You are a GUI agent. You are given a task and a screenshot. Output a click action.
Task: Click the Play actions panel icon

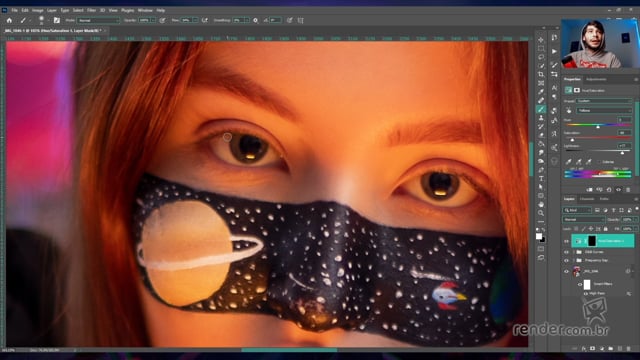(x=554, y=51)
